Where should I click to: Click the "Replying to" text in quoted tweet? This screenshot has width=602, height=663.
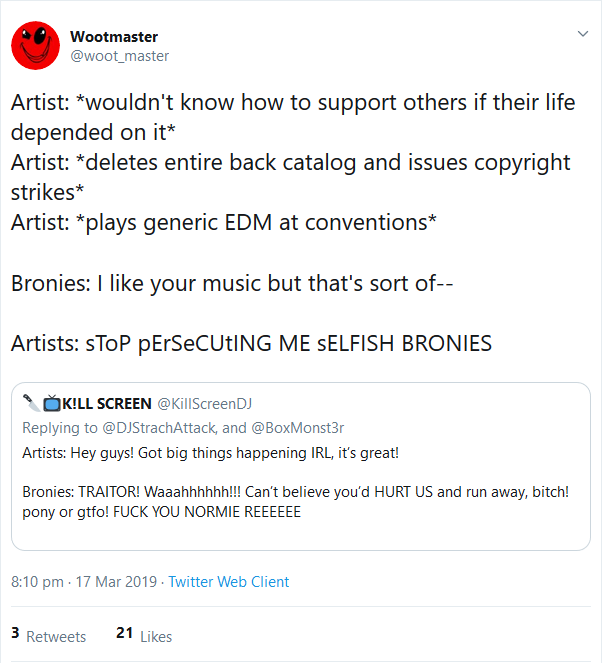click(57, 428)
